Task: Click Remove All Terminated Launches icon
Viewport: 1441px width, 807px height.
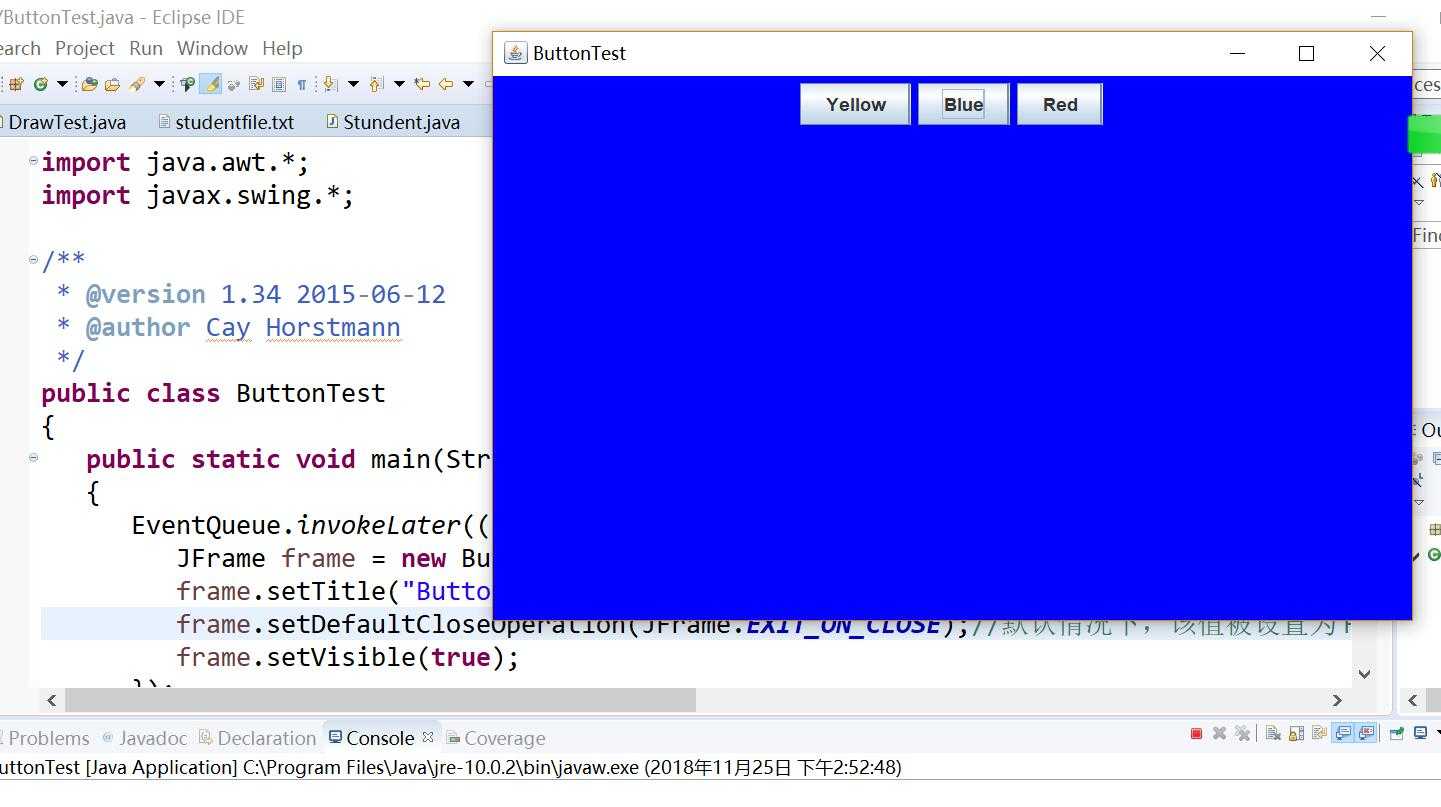Action: click(1243, 734)
